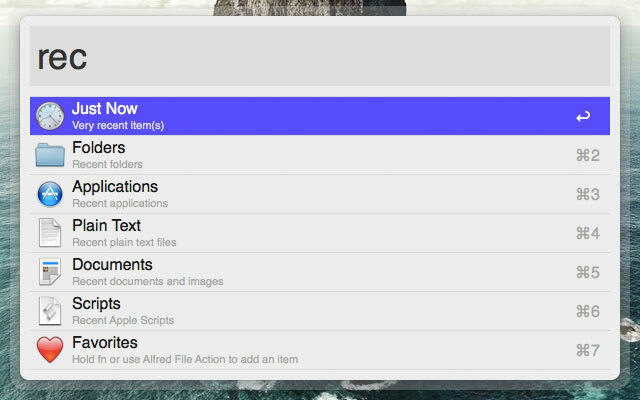Click the Scripts scroll icon
Image resolution: width=640 pixels, height=400 pixels.
tap(50, 311)
